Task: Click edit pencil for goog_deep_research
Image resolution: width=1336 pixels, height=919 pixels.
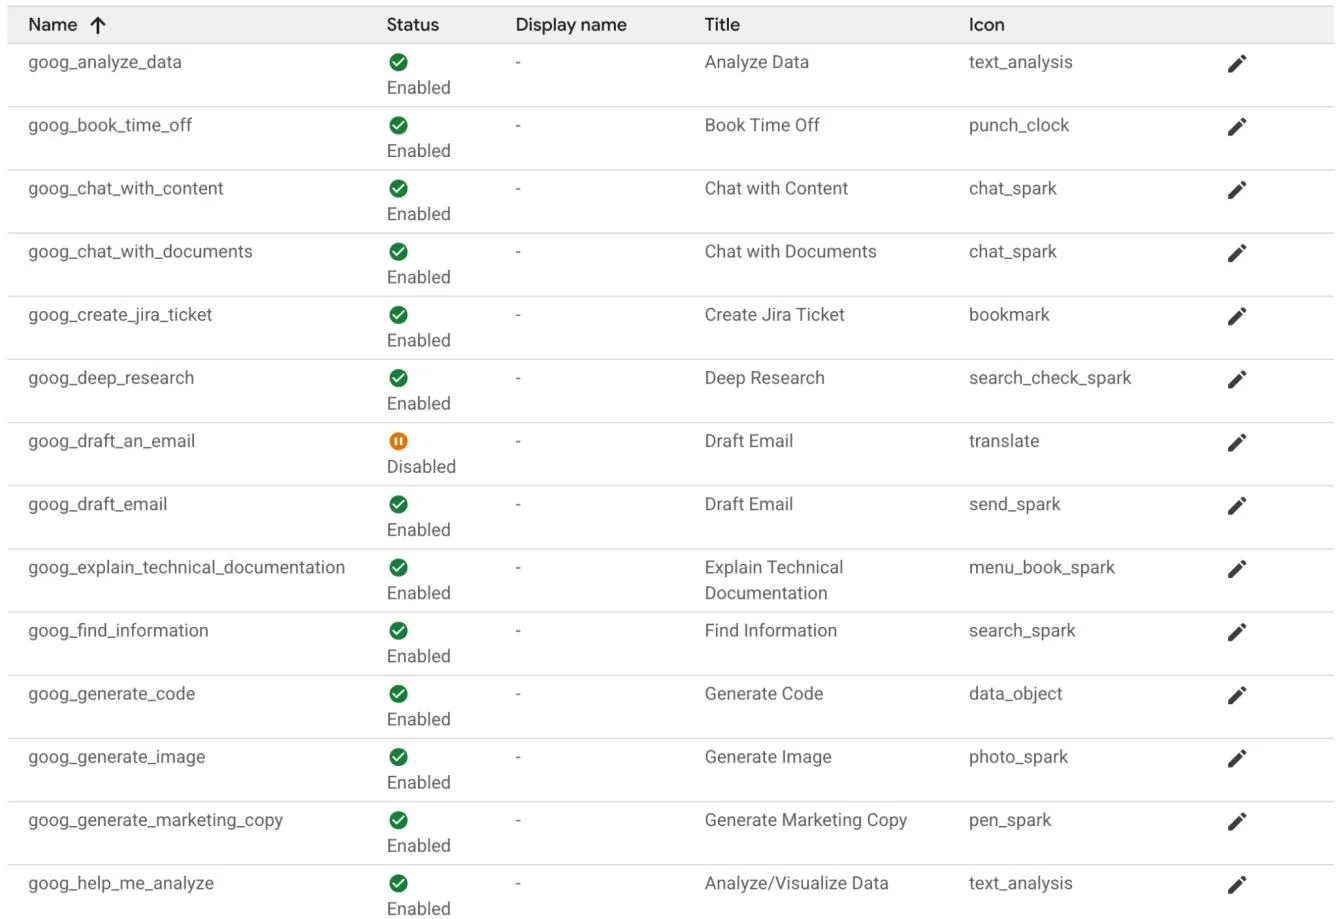Action: point(1237,379)
